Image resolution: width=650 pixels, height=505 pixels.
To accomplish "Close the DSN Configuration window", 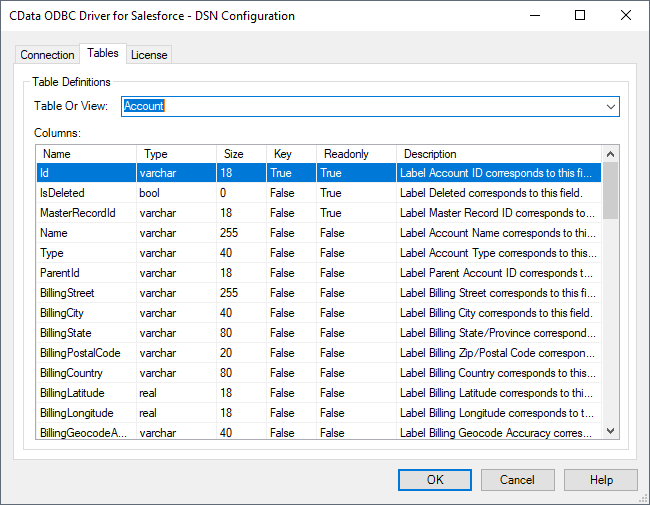I will (x=625, y=16).
